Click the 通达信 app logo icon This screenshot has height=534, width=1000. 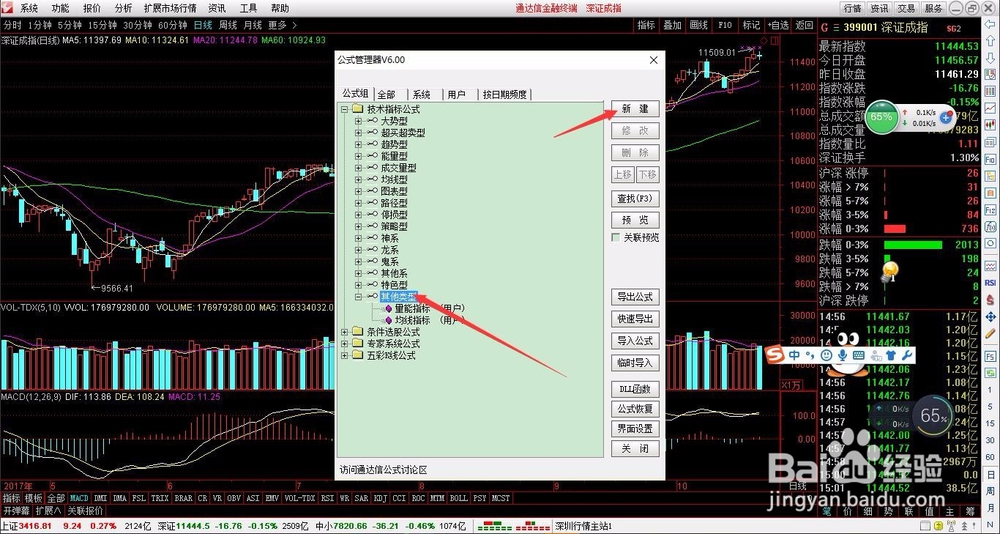[6, 8]
